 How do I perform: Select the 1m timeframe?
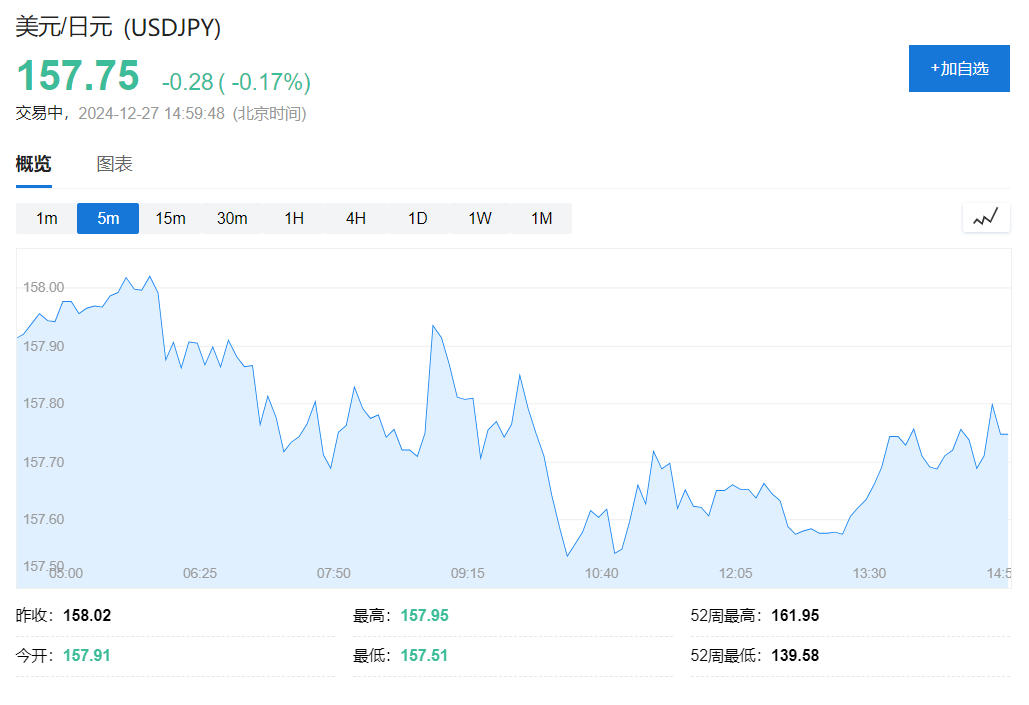click(47, 218)
